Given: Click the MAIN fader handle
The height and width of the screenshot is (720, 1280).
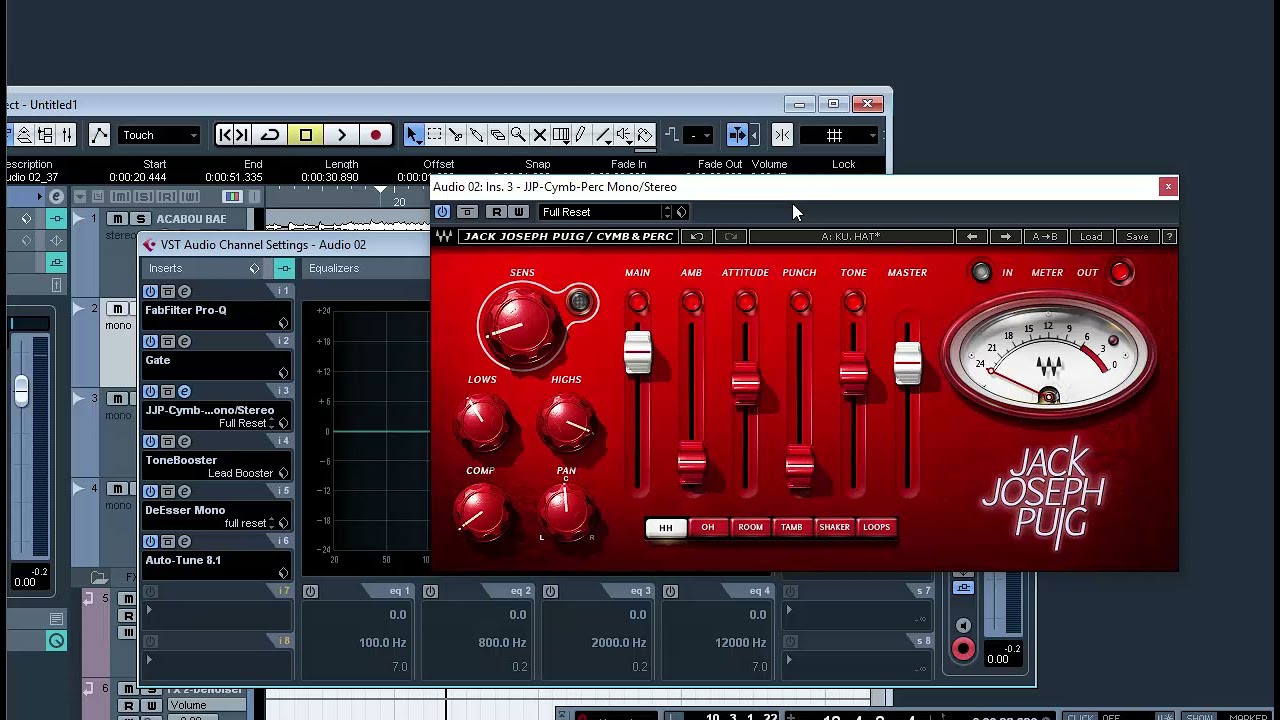Looking at the screenshot, I should [x=637, y=352].
